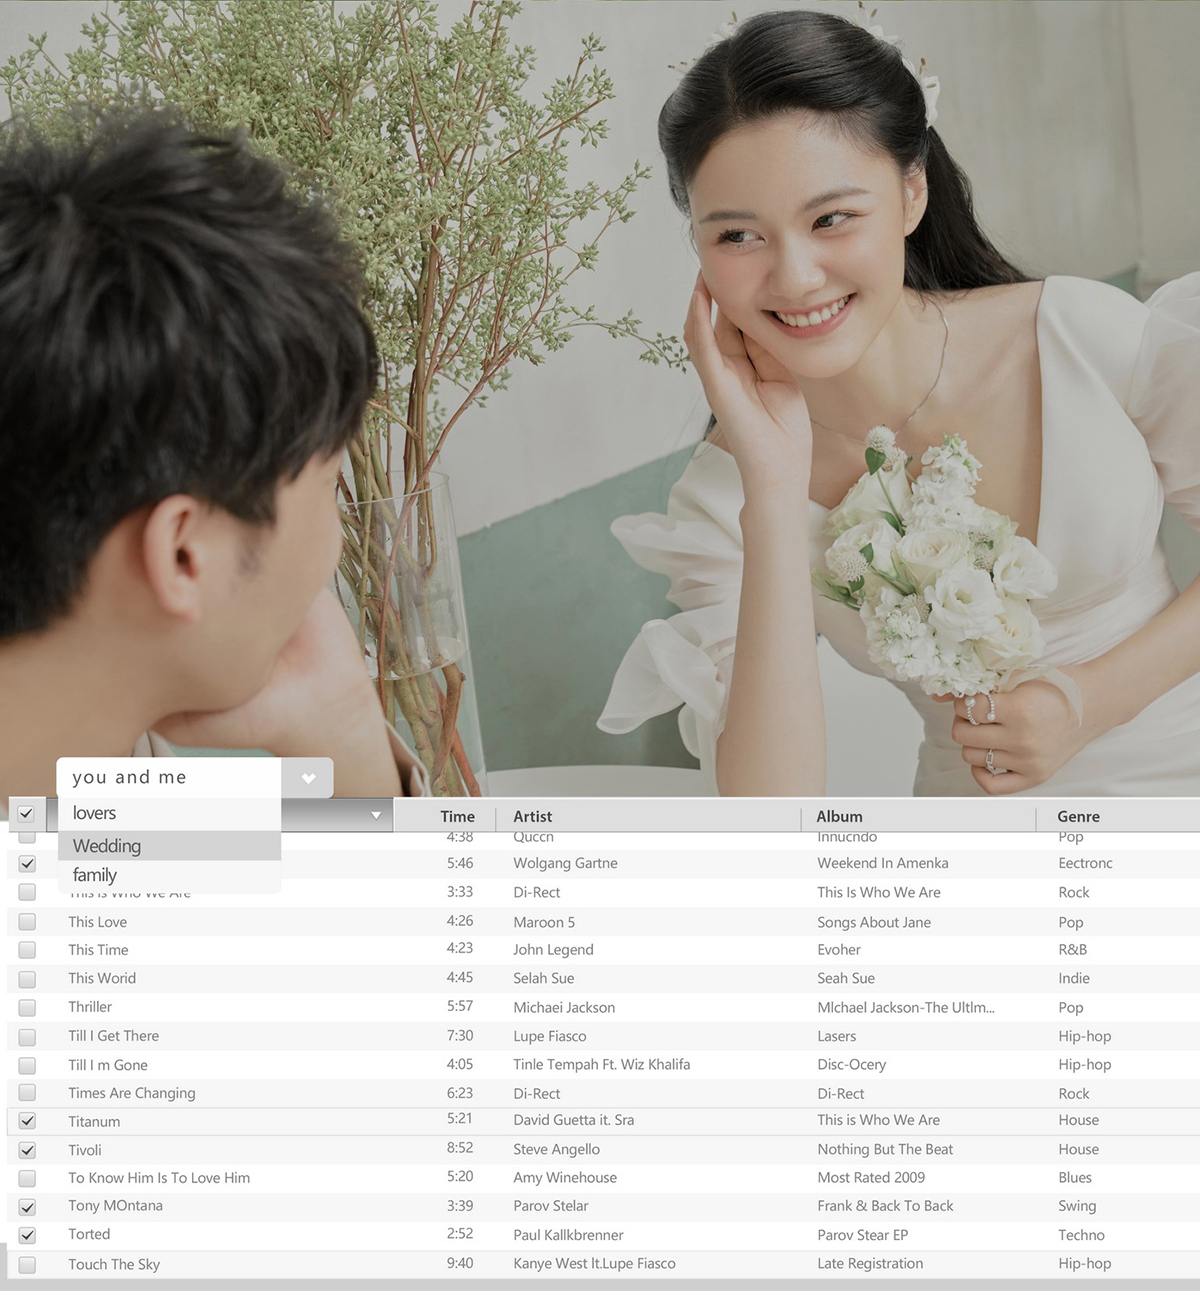Uncheck the 'Tony MOntana' checkbox

(x=27, y=1207)
